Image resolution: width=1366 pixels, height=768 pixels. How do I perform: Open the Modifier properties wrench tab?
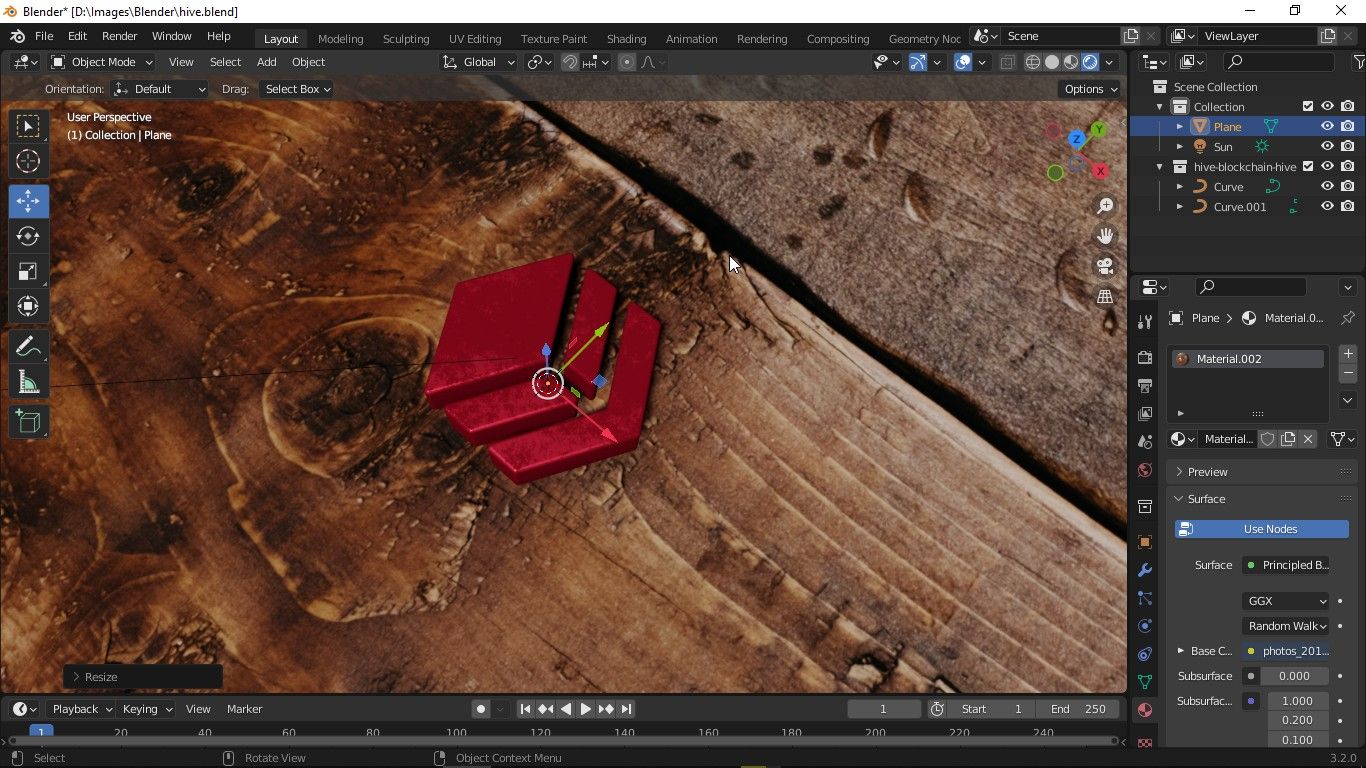click(x=1145, y=570)
